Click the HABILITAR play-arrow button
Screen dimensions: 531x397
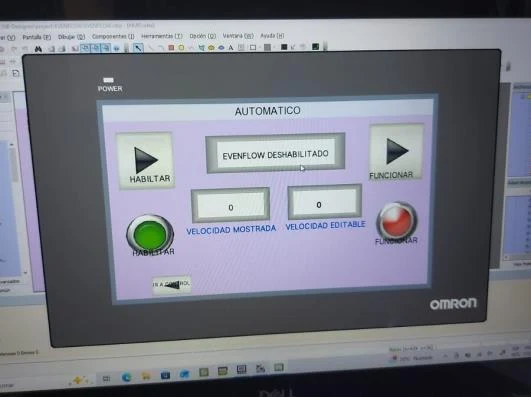(146, 161)
